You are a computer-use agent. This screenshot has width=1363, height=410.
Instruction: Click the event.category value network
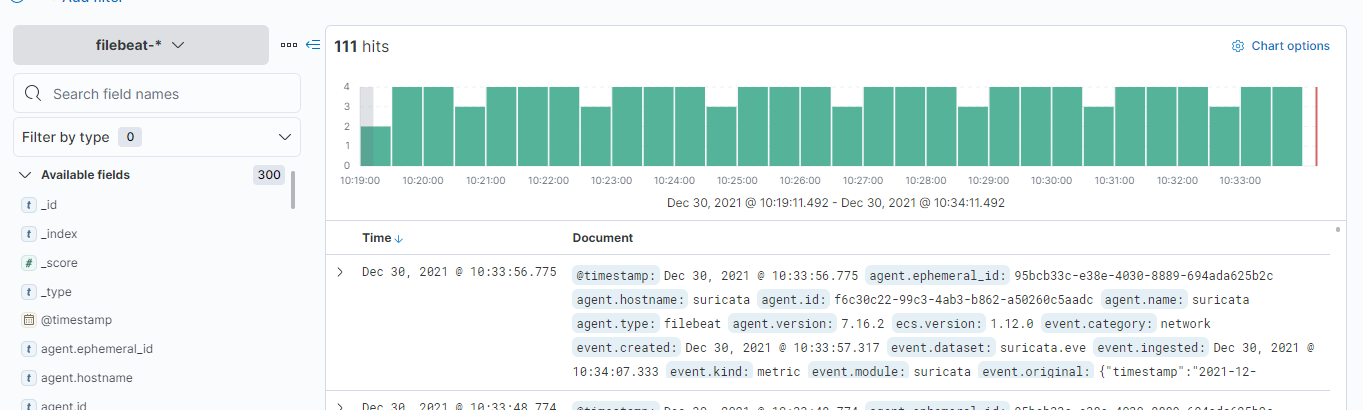pos(1185,323)
